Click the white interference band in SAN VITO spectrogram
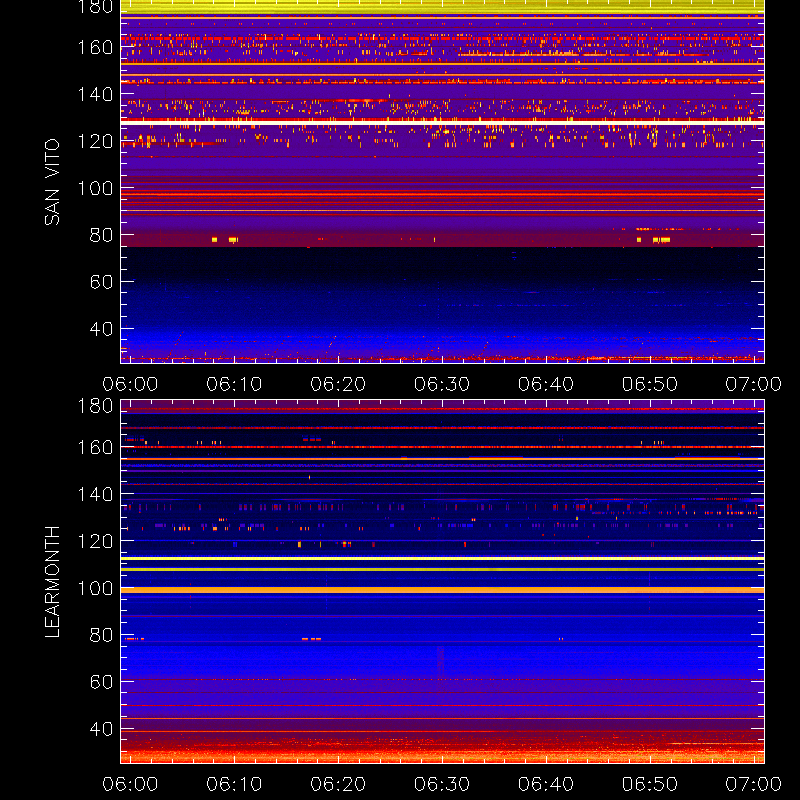 pos(442,123)
